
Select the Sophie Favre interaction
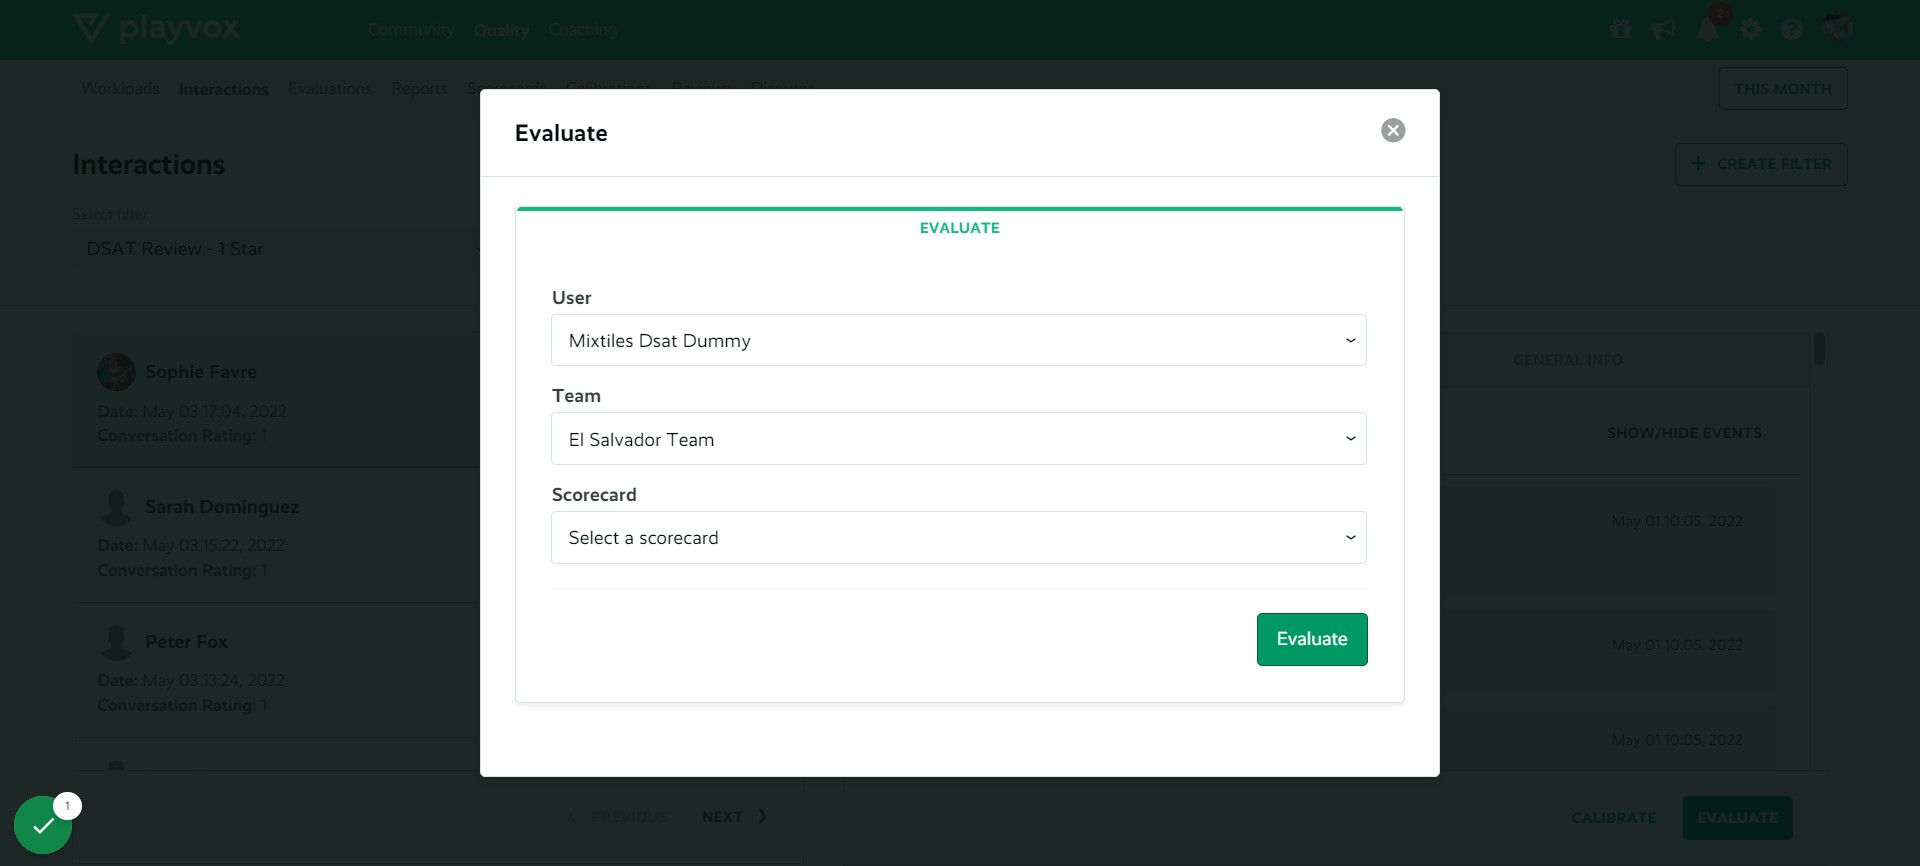pos(276,400)
